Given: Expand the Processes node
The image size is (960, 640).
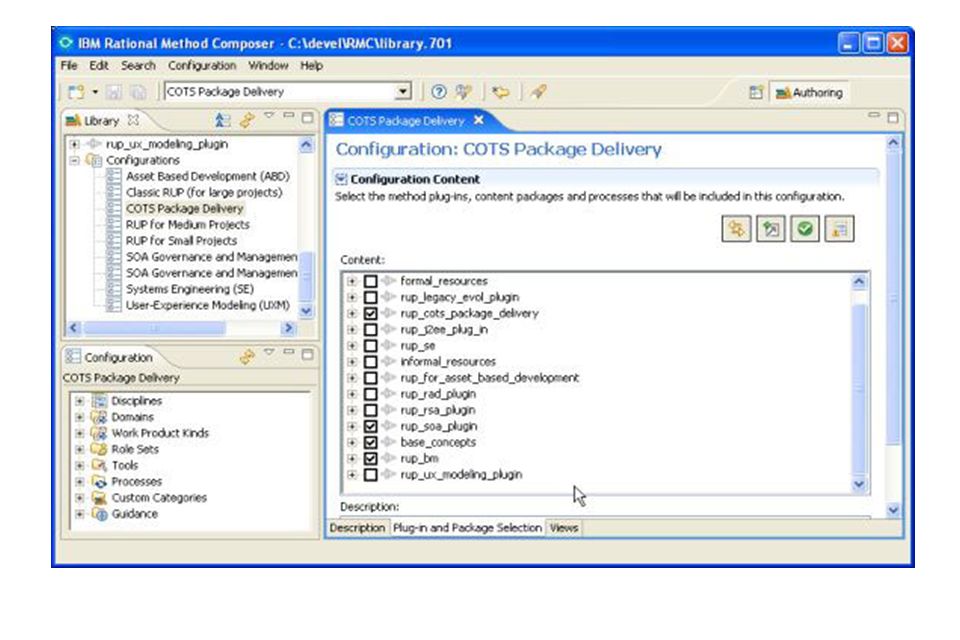Looking at the screenshot, I should (x=80, y=482).
